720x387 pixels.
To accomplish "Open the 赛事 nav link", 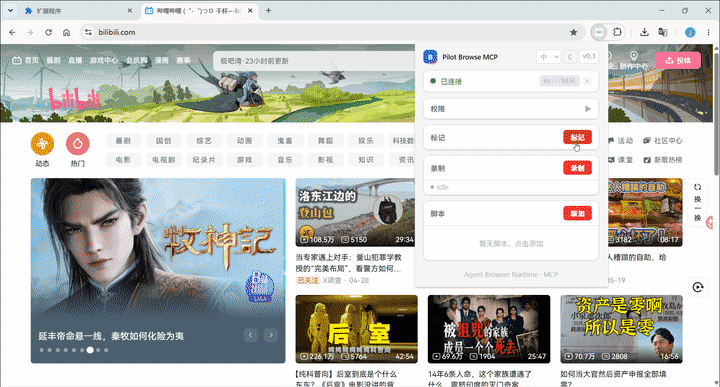I will coord(183,60).
